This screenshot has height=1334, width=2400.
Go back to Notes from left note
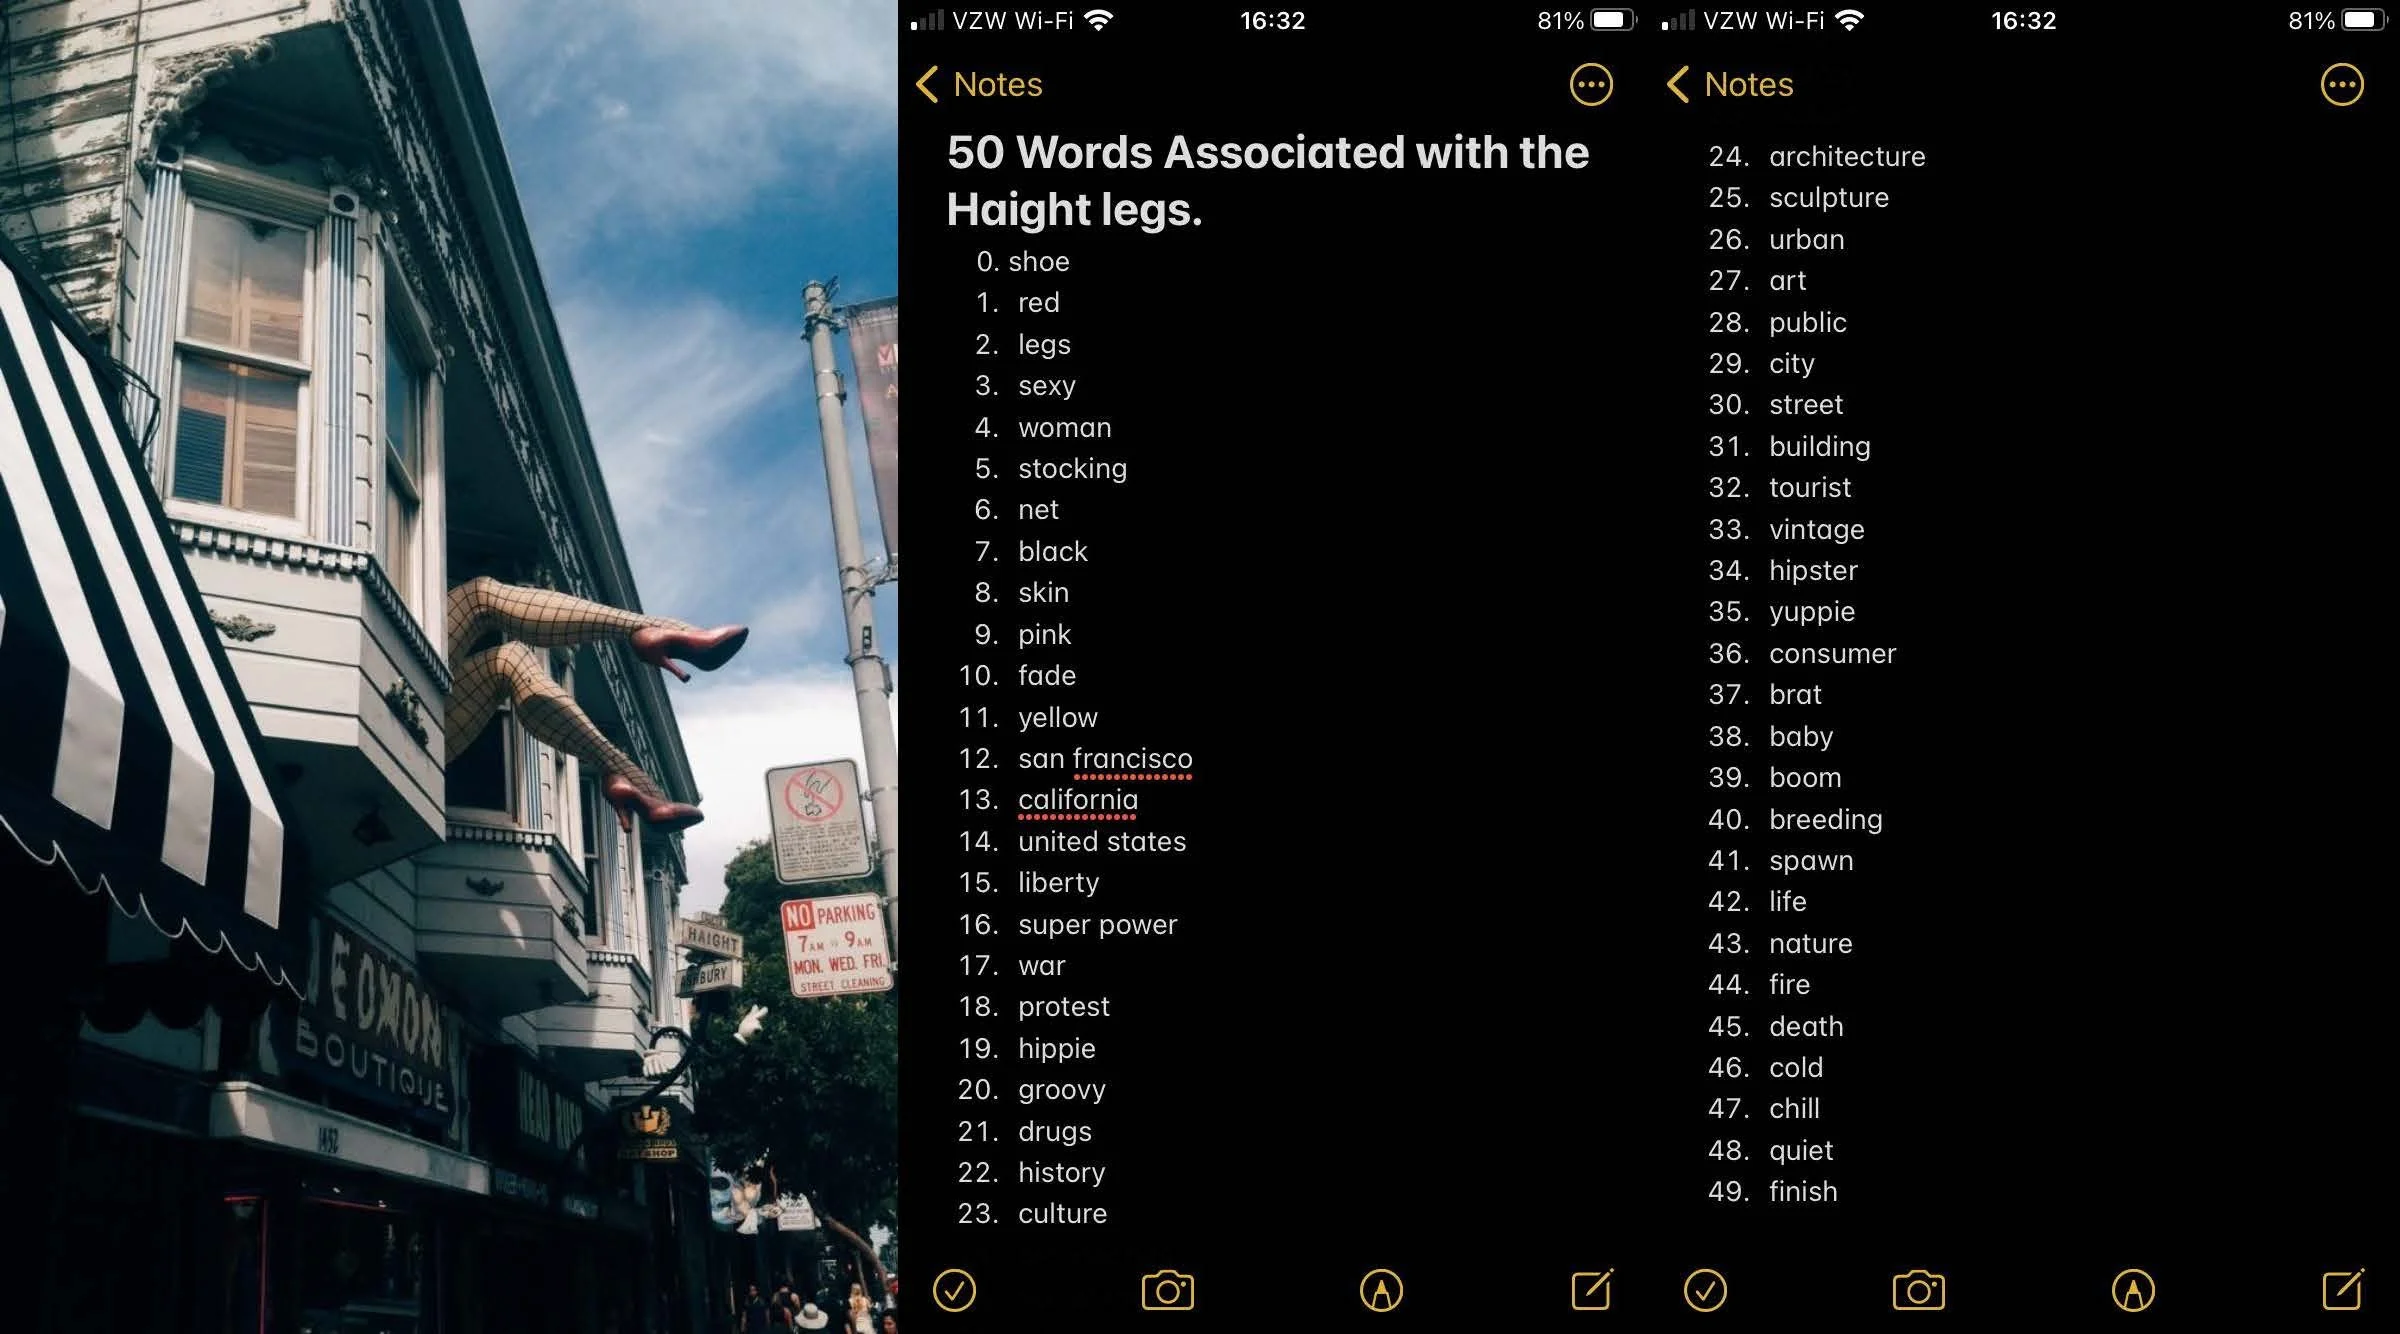(x=979, y=85)
